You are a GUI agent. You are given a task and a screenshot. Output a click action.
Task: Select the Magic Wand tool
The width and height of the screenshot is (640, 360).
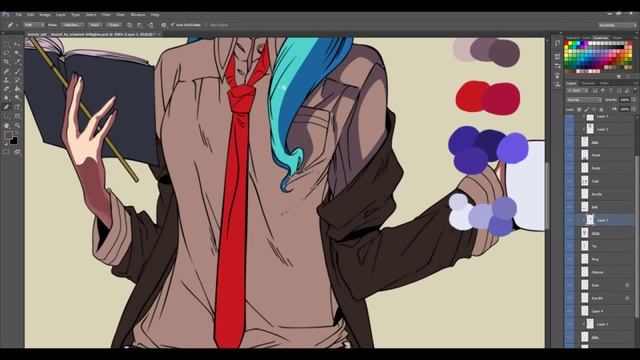tap(17, 53)
